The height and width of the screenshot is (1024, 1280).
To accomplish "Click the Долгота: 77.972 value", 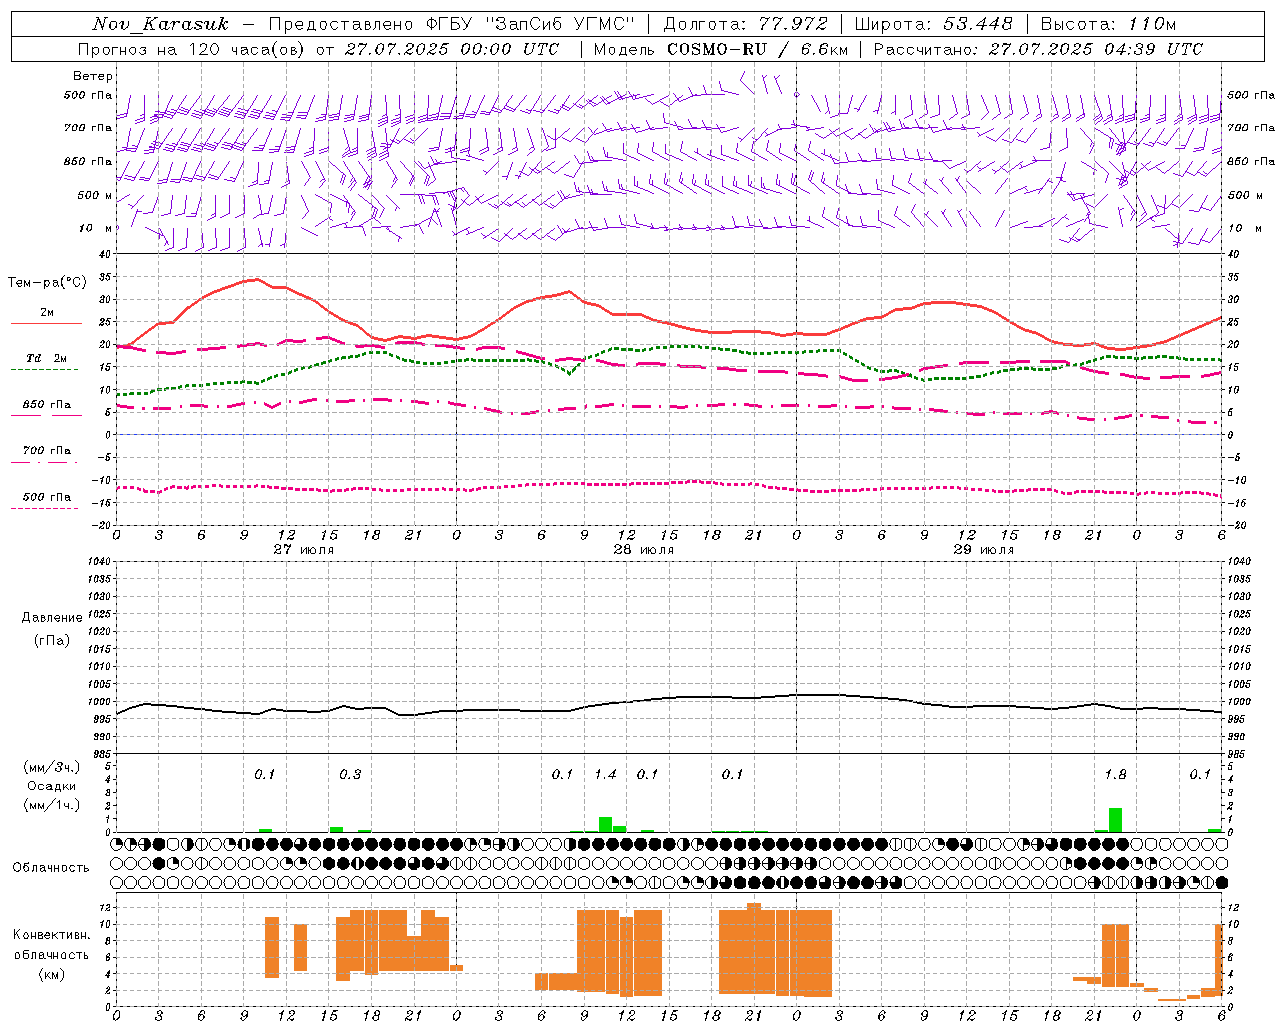I will tap(745, 24).
